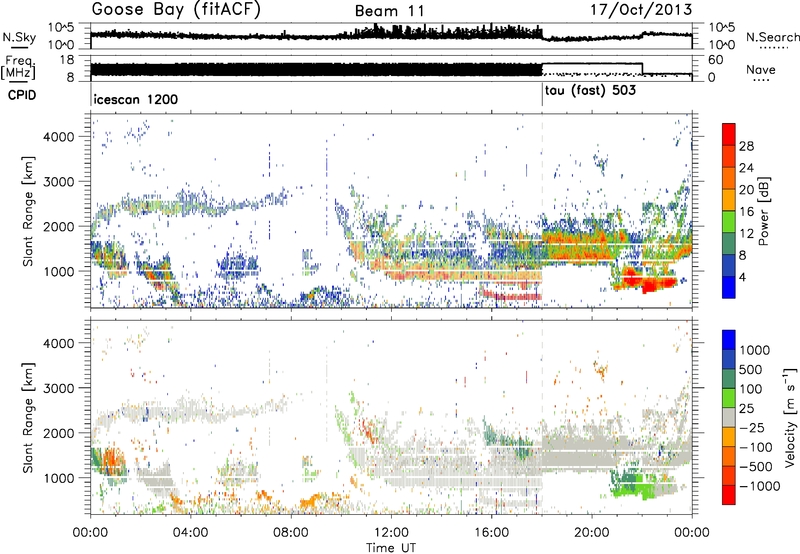
Task: Click the '60' Nave axis tick
Action: point(716,60)
